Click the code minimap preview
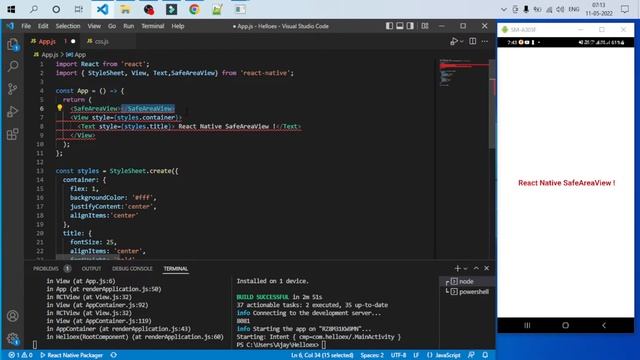 tap(463, 73)
